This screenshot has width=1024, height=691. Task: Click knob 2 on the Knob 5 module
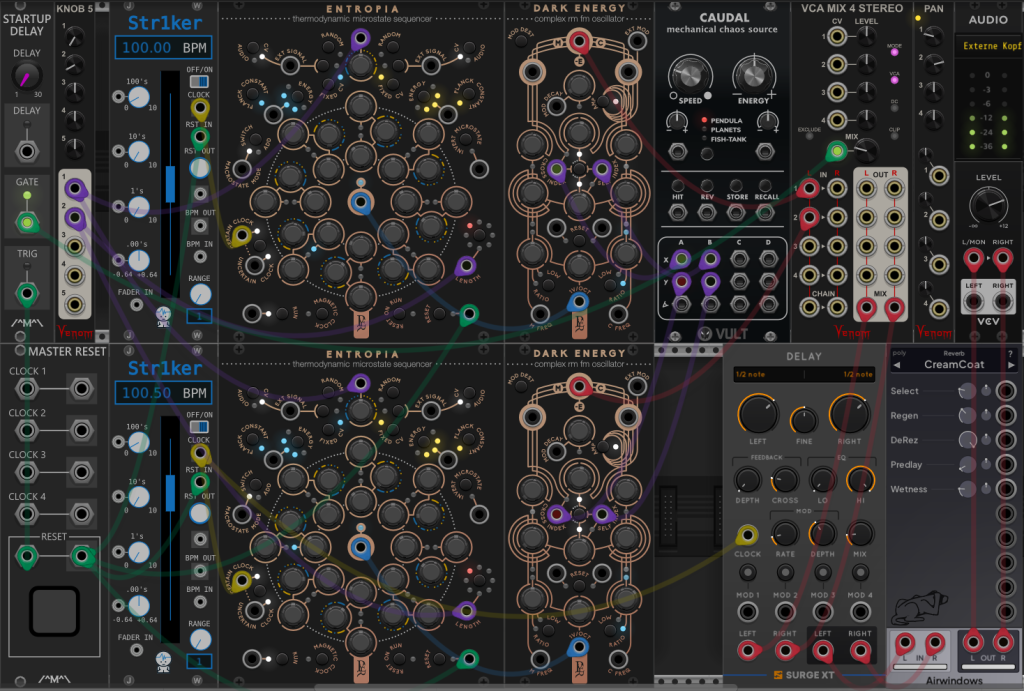[x=74, y=64]
